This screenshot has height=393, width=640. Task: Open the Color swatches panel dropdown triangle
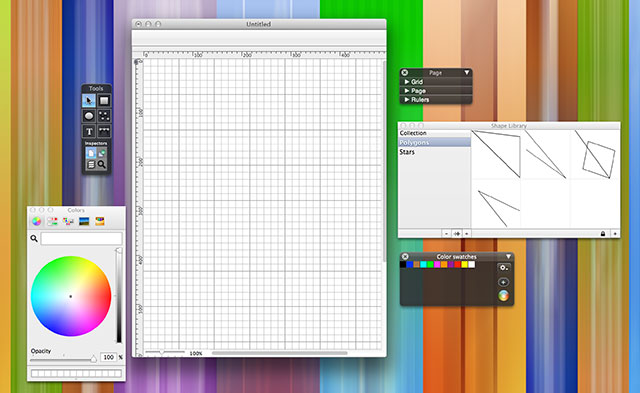point(509,256)
